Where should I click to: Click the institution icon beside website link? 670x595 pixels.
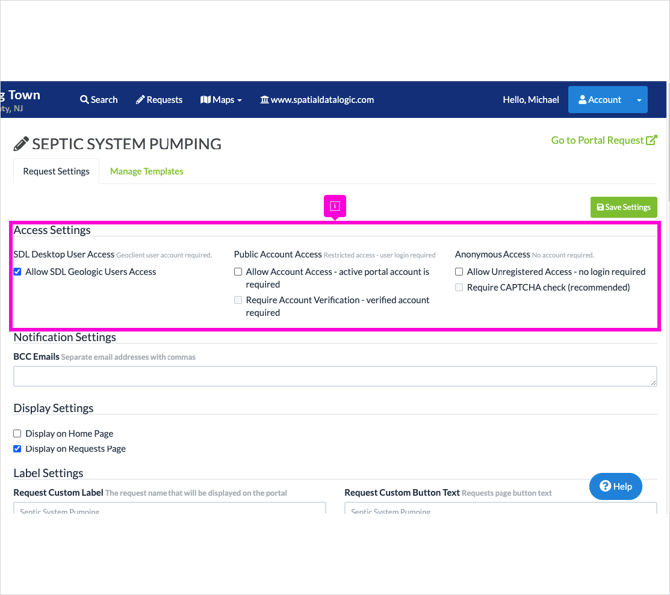[x=265, y=100]
